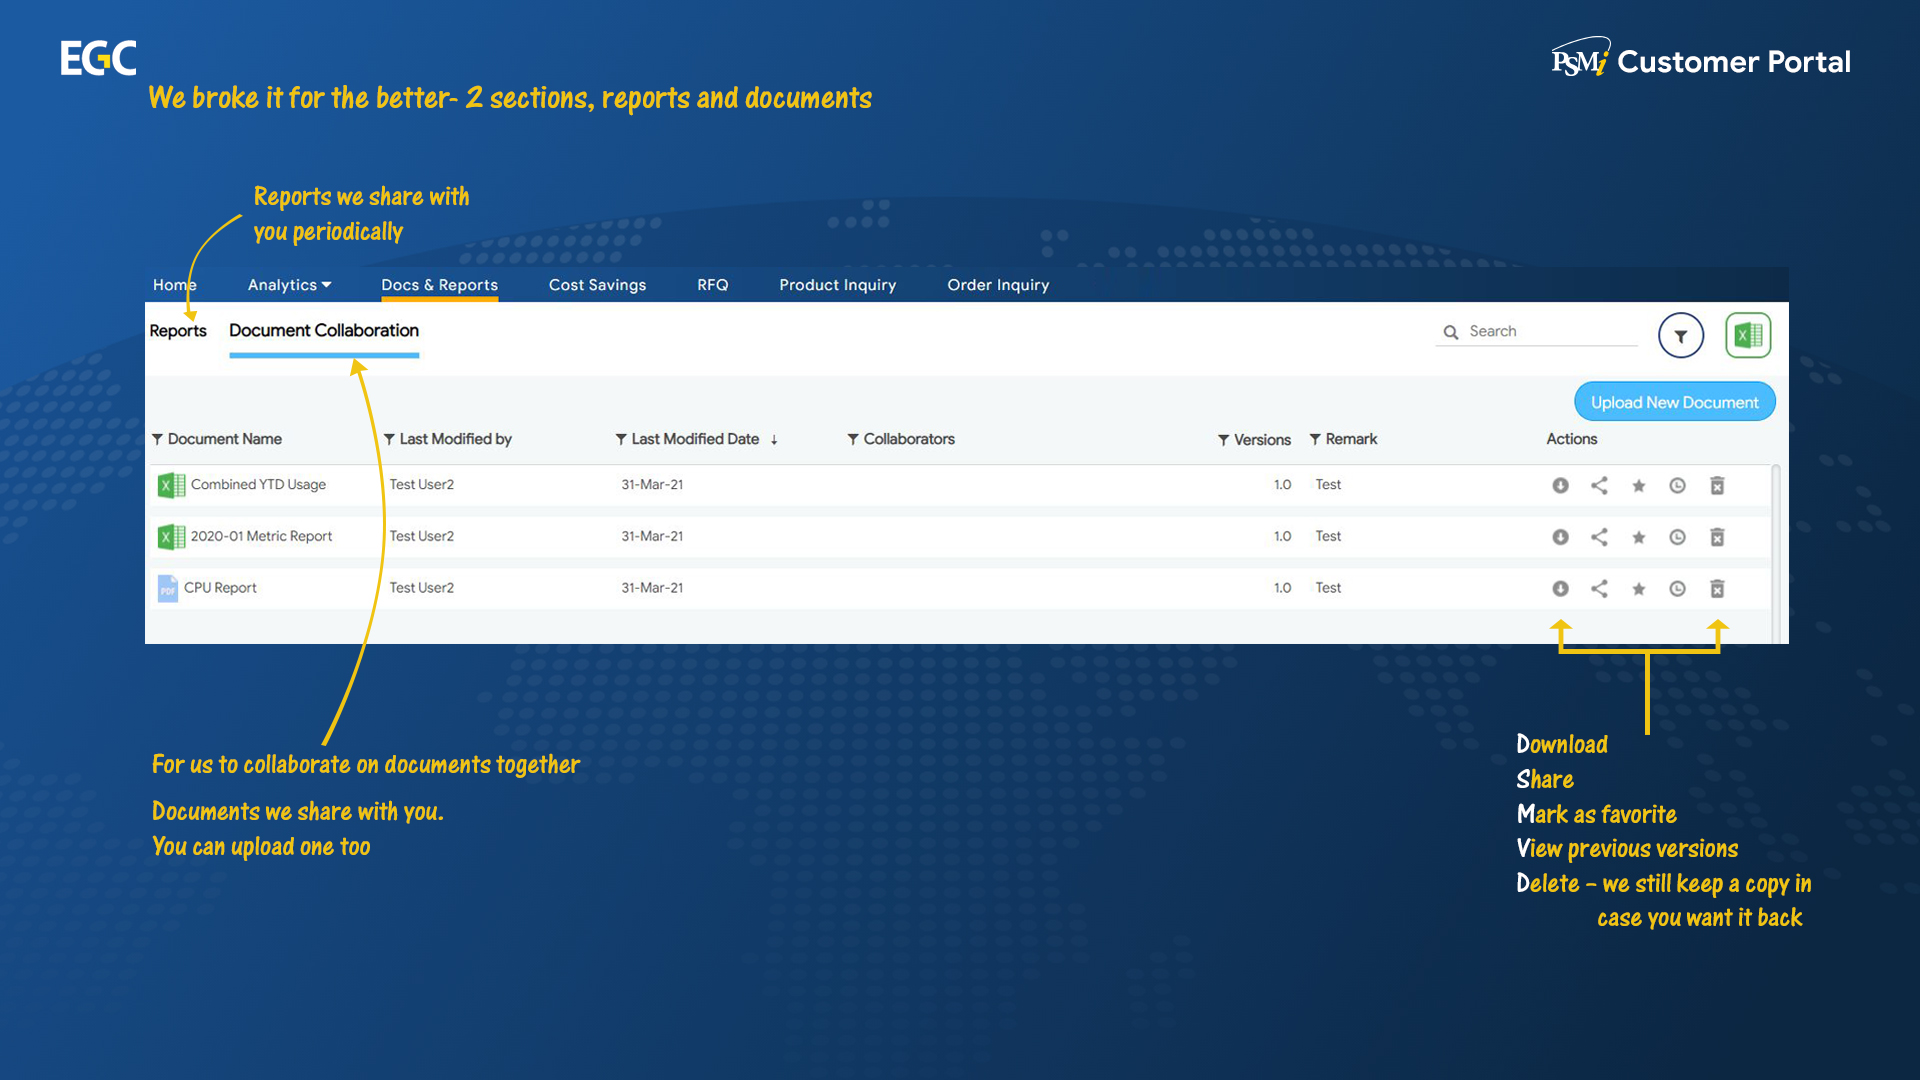The width and height of the screenshot is (1920, 1080).
Task: Favorite the 2020-01 Metric Report
Action: tap(1639, 537)
